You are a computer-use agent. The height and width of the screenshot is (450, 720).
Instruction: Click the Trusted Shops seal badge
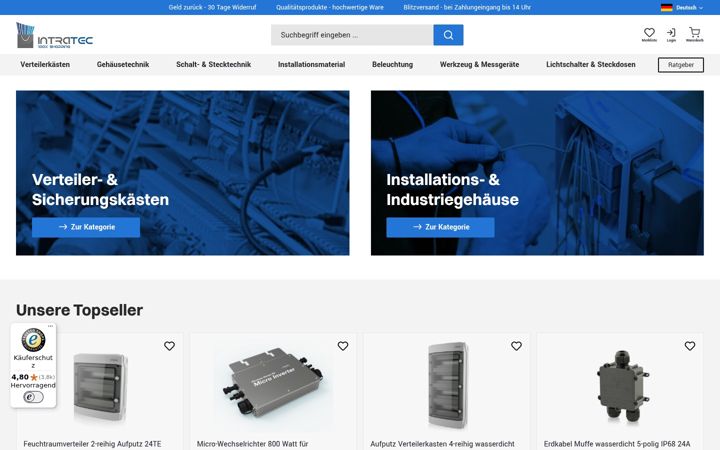[x=33, y=340]
